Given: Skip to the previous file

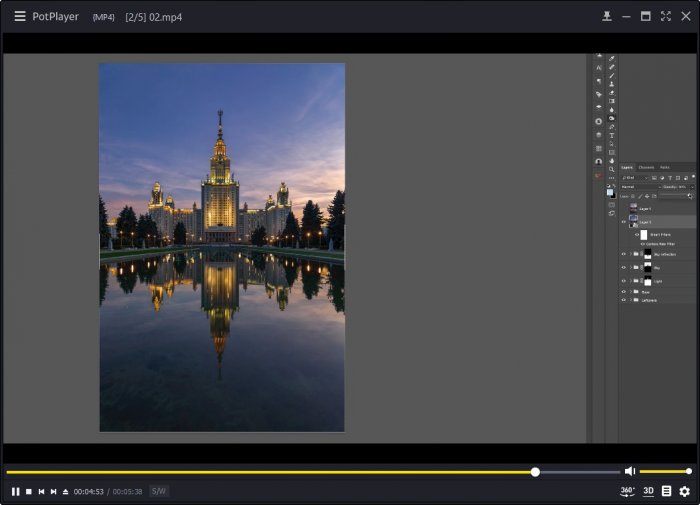Looking at the screenshot, I should (x=41, y=492).
